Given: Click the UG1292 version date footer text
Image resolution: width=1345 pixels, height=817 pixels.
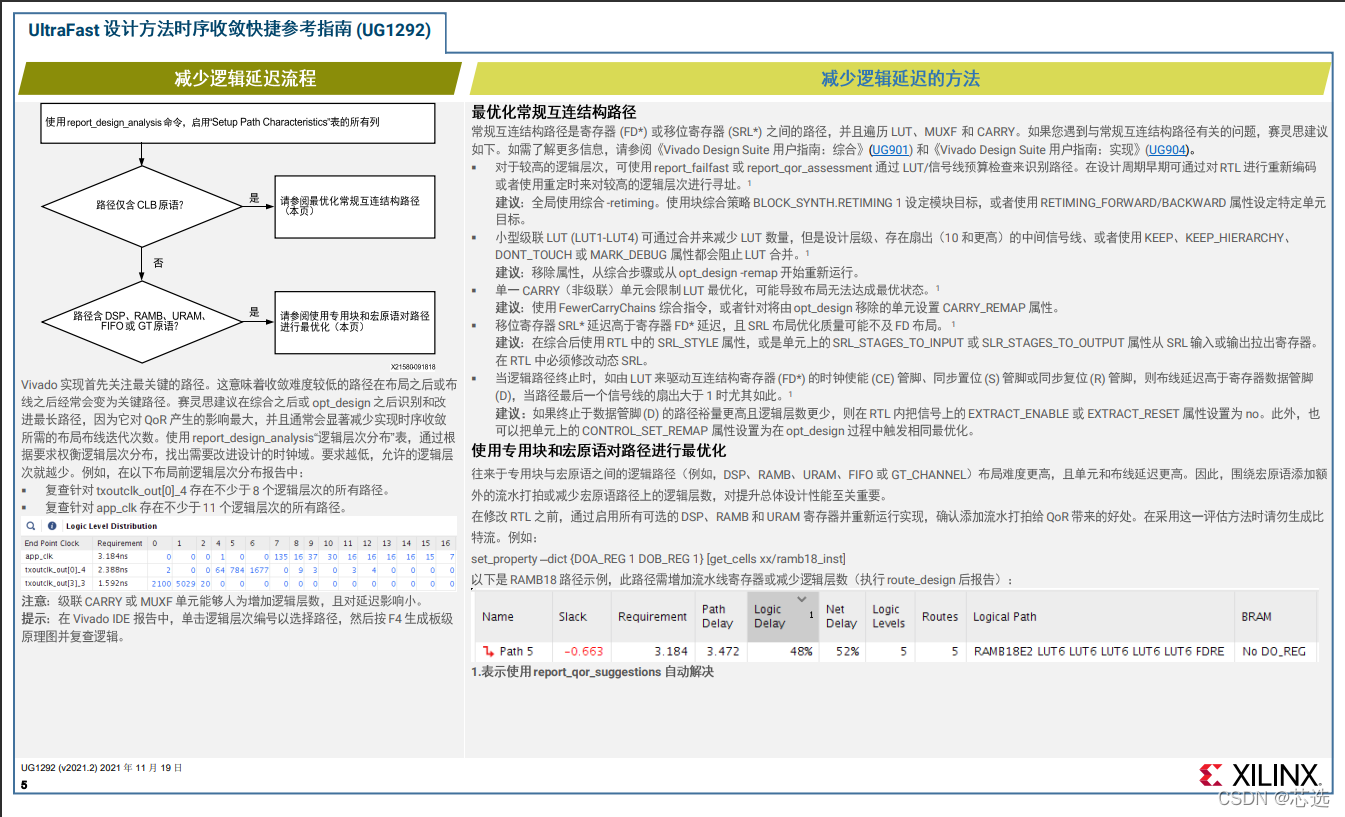Looking at the screenshot, I should tap(101, 767).
